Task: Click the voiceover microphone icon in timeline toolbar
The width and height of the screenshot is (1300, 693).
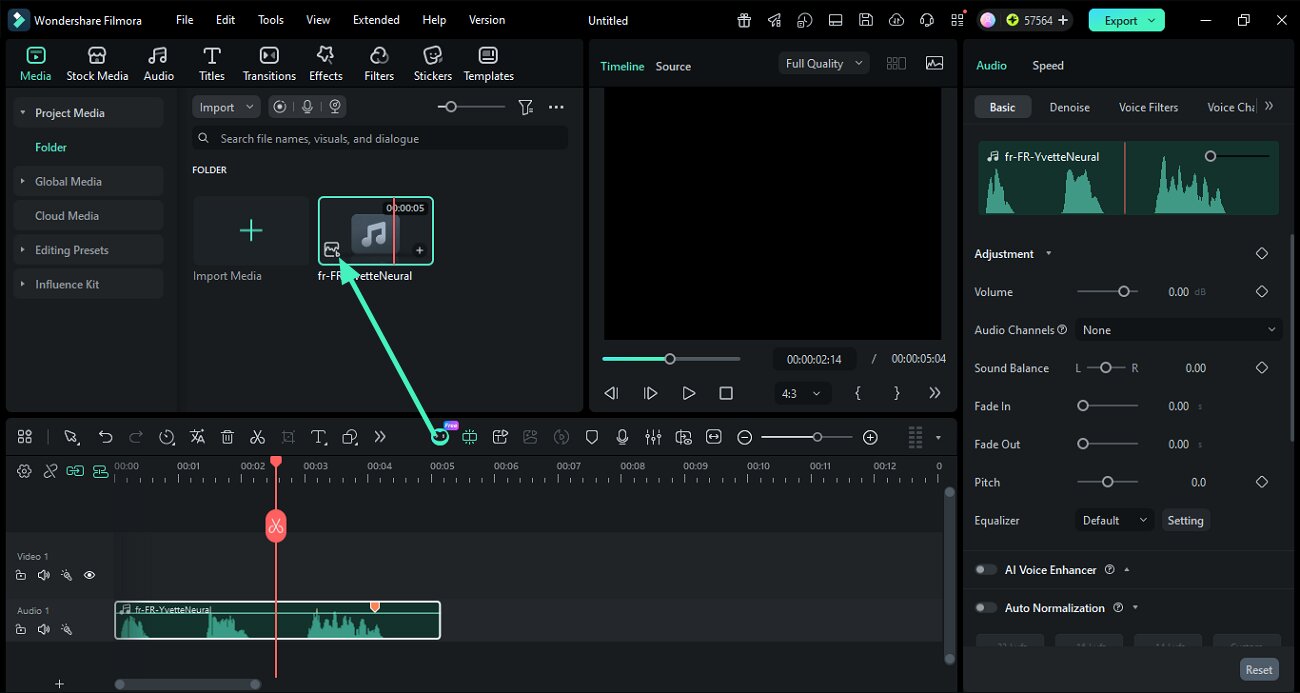Action: coord(622,437)
